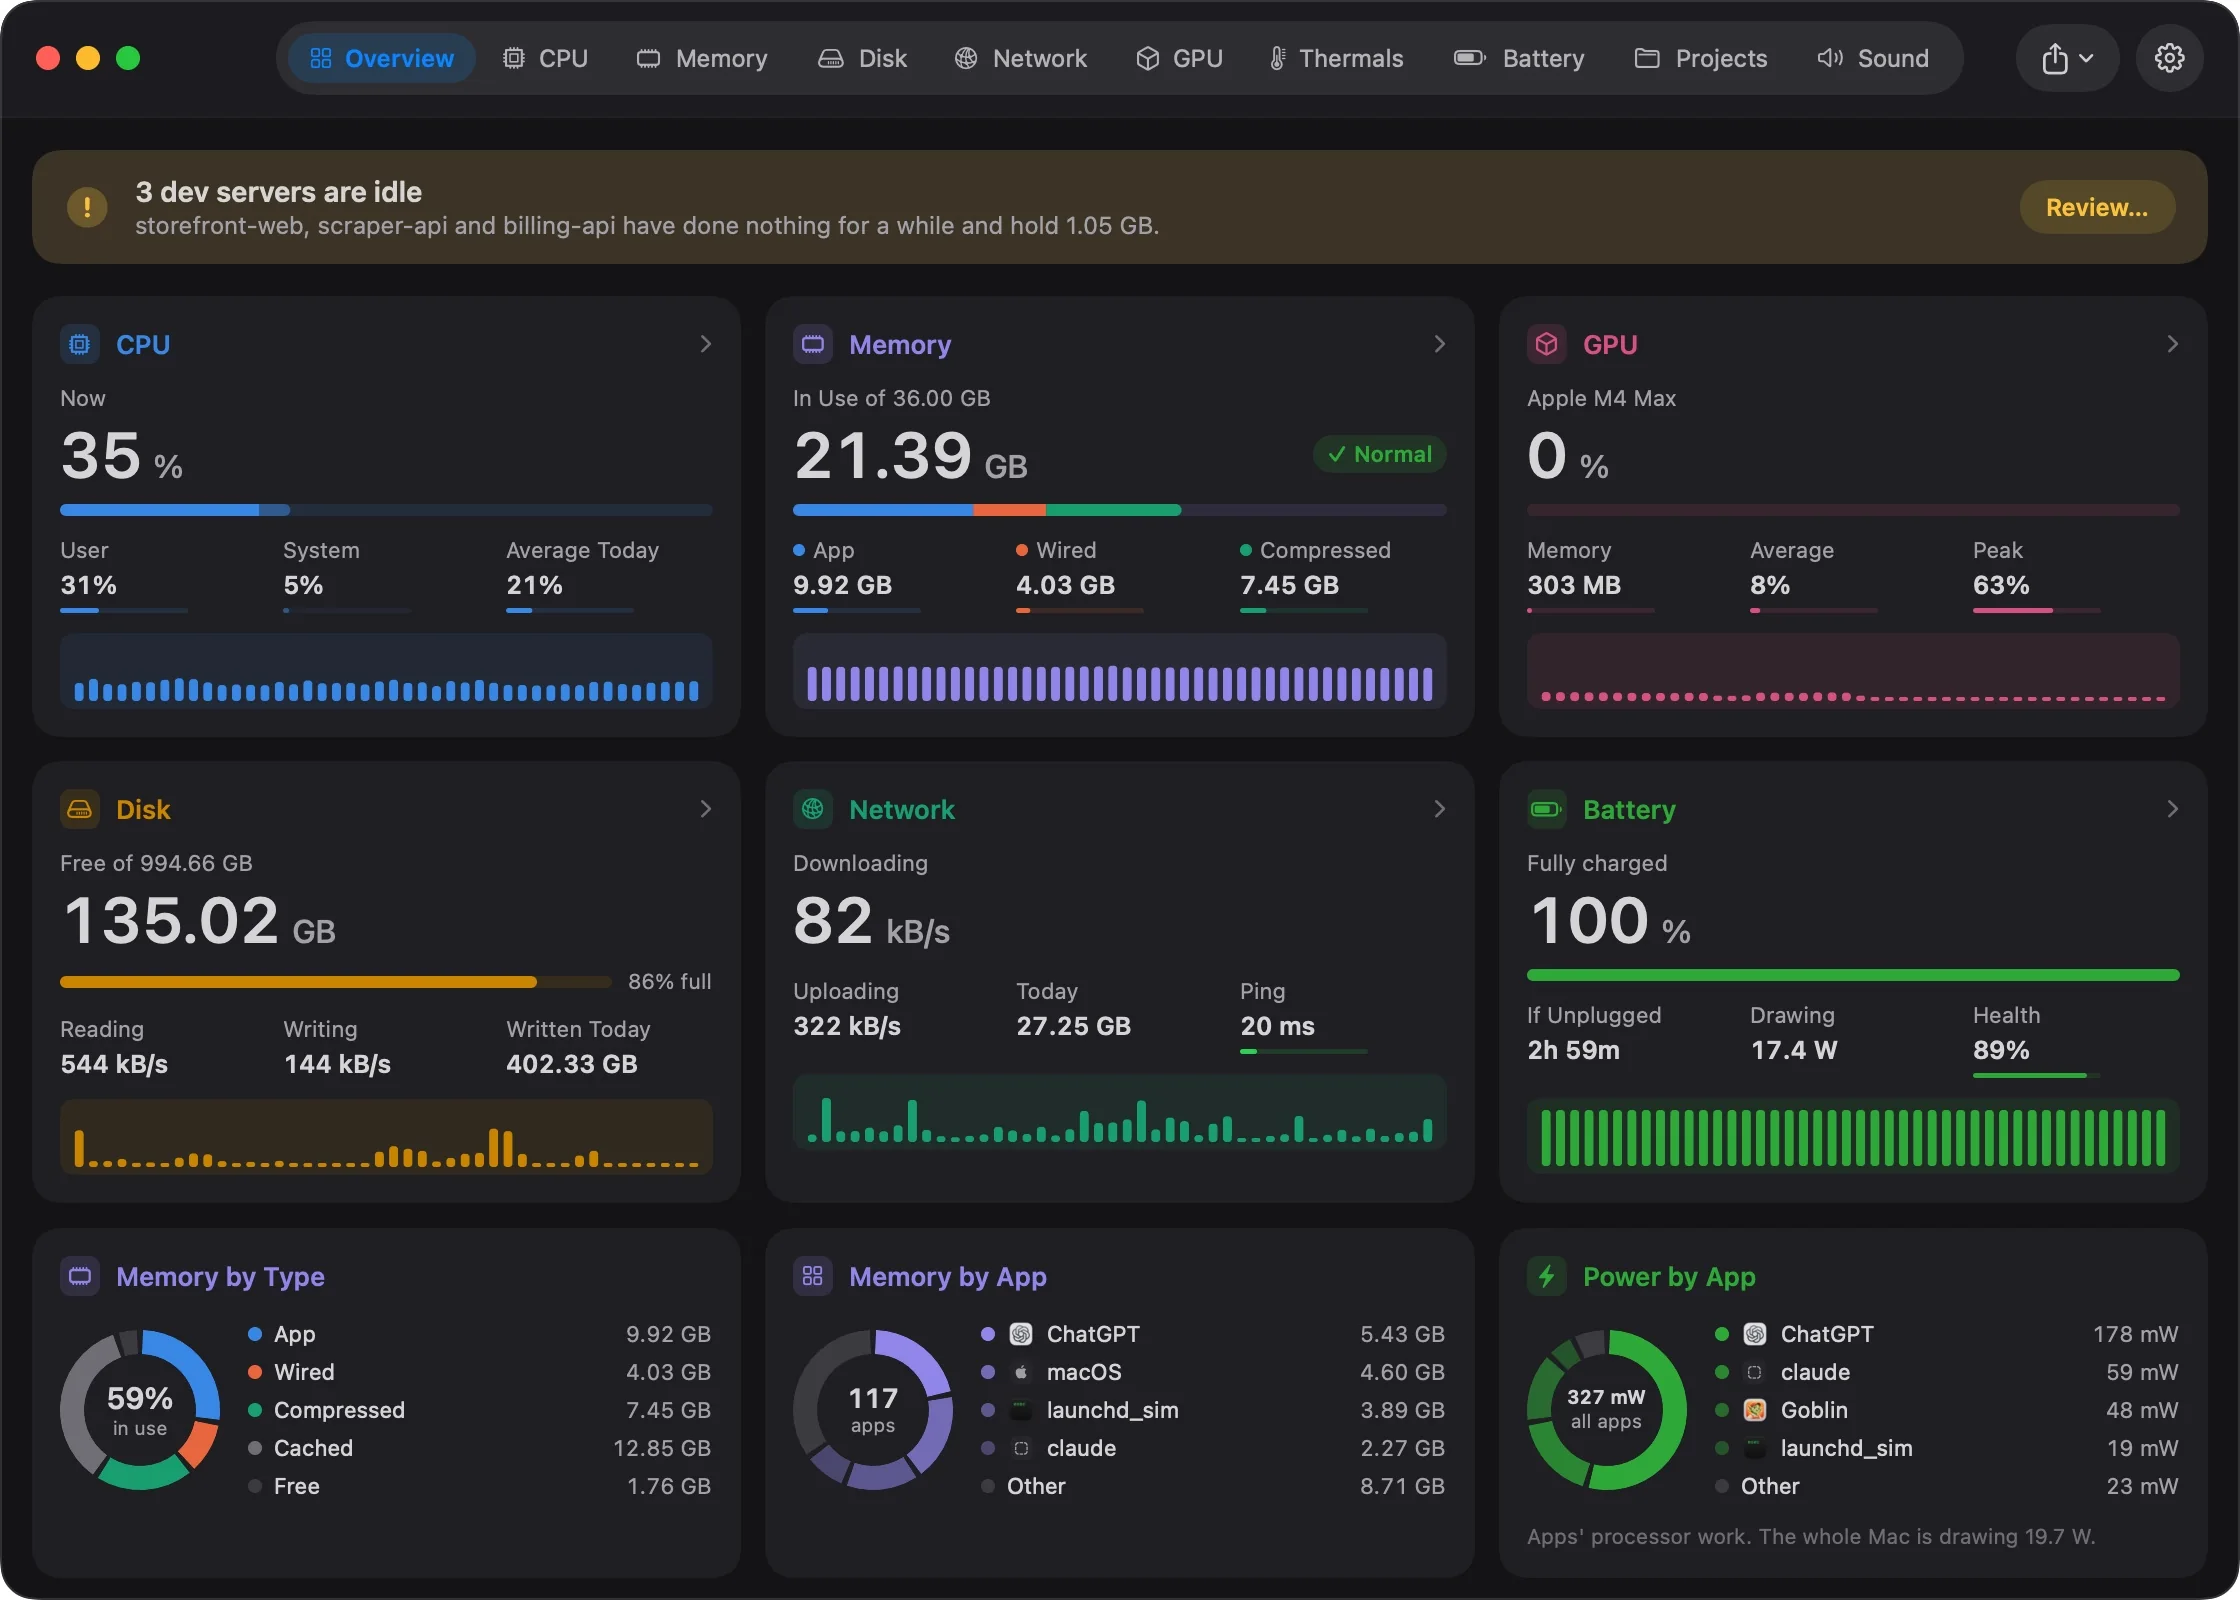Expand the Network card chevron

(x=1440, y=809)
